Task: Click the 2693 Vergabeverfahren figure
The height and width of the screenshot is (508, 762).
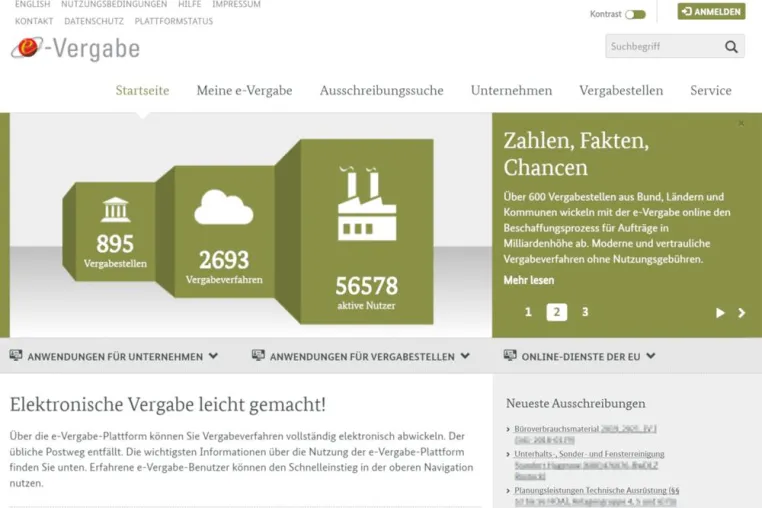Action: (224, 267)
